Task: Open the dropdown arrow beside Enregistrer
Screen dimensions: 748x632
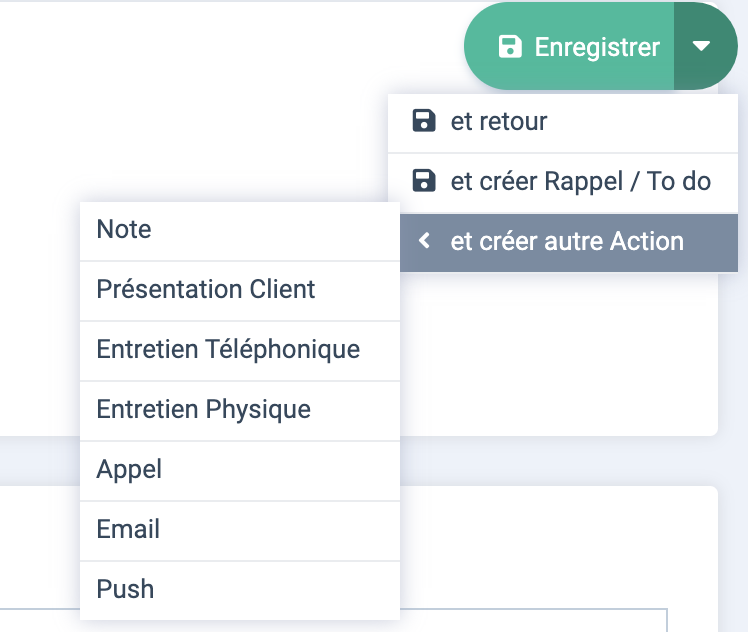Action: tap(701, 46)
